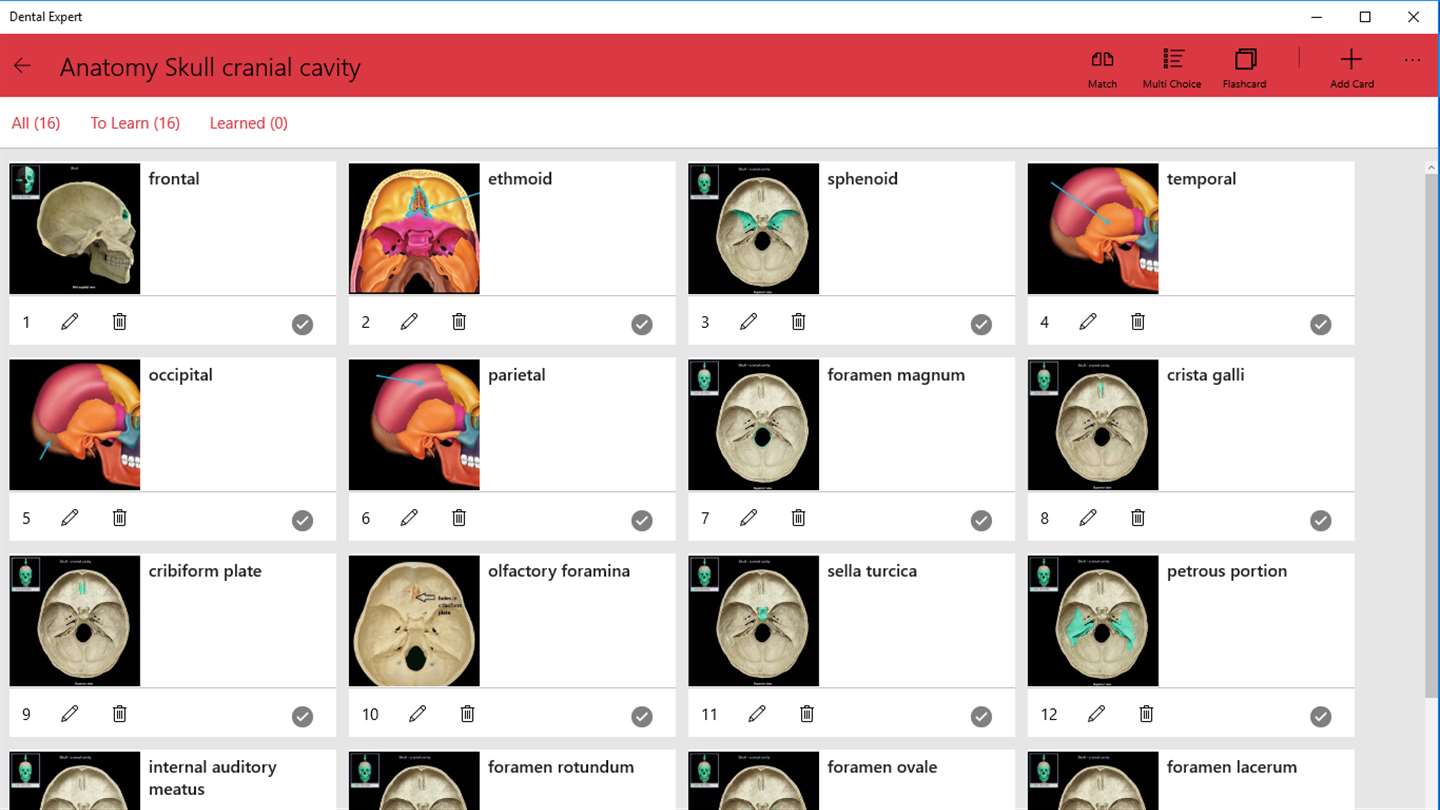
Task: Start the Match game mode
Action: pos(1102,68)
